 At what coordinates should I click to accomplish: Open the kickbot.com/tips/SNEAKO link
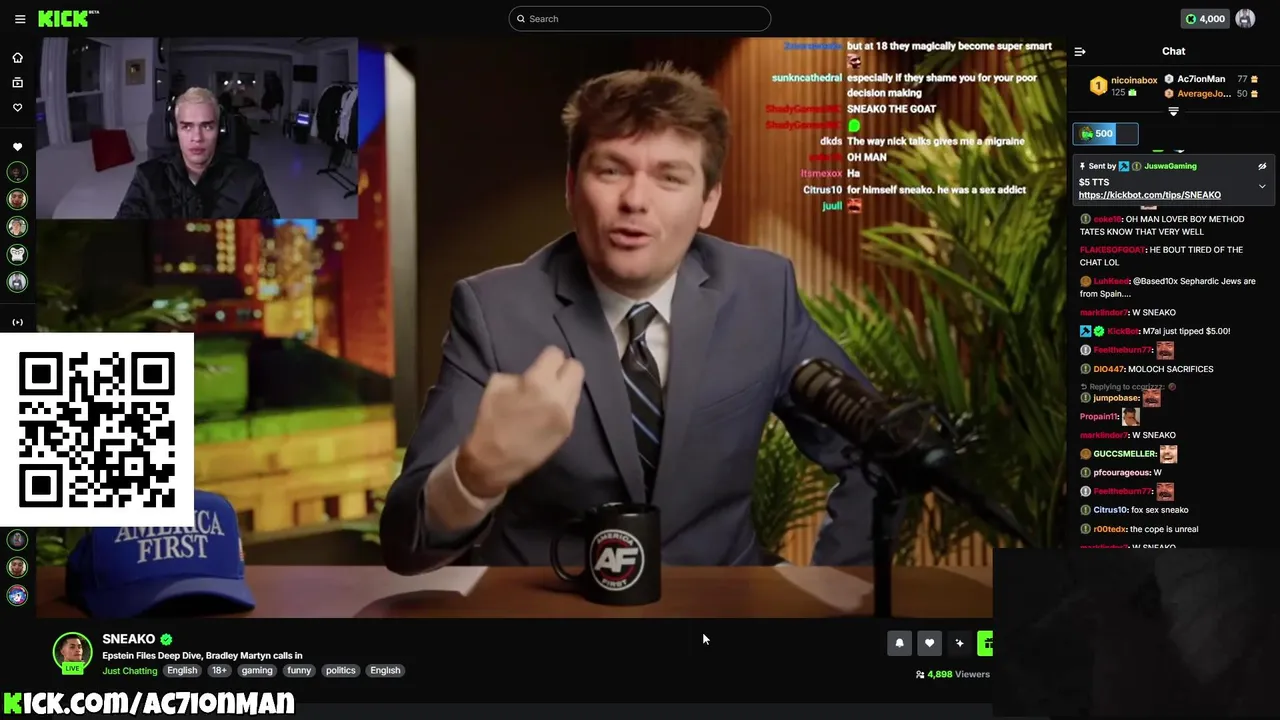tap(1150, 195)
